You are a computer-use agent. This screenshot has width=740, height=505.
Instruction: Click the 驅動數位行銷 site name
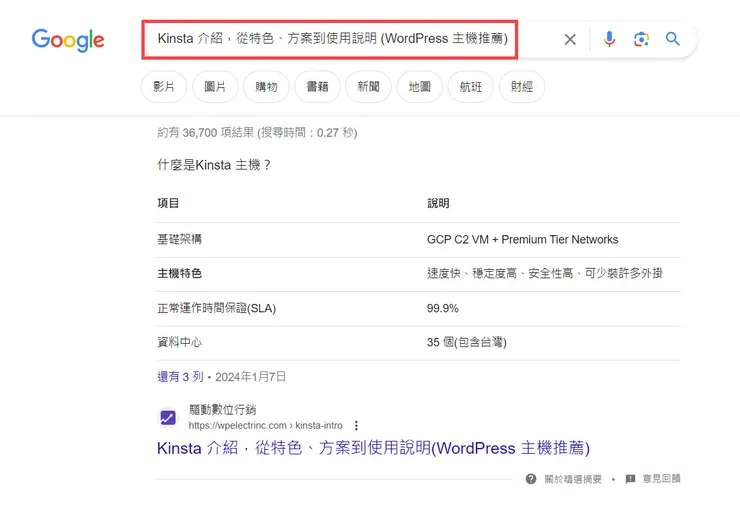coord(222,410)
